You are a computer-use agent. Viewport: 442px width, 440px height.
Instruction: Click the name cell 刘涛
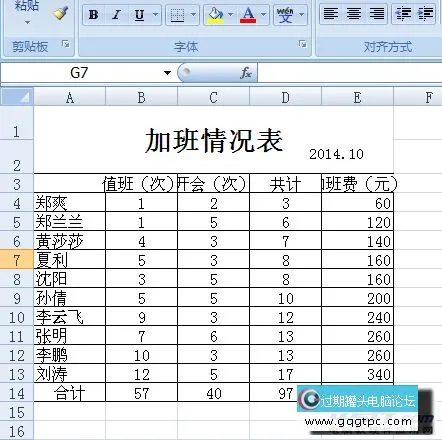[x=70, y=374]
